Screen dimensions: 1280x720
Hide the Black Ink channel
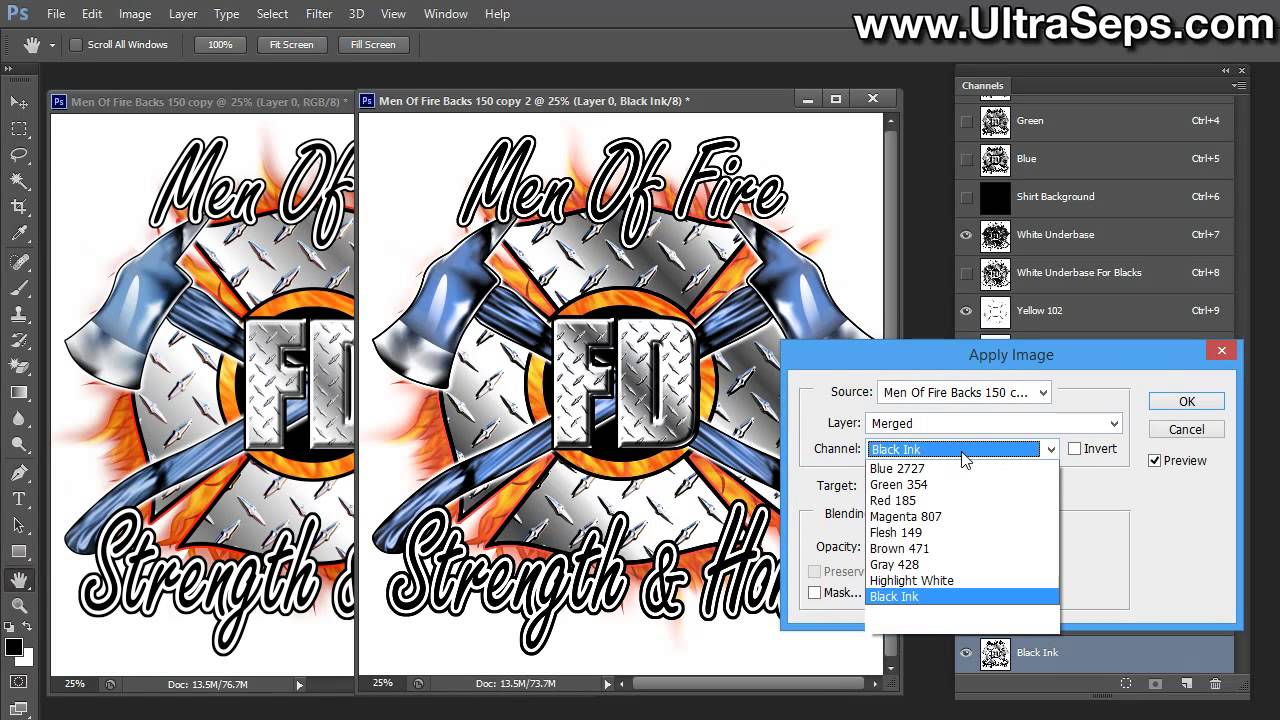[966, 653]
